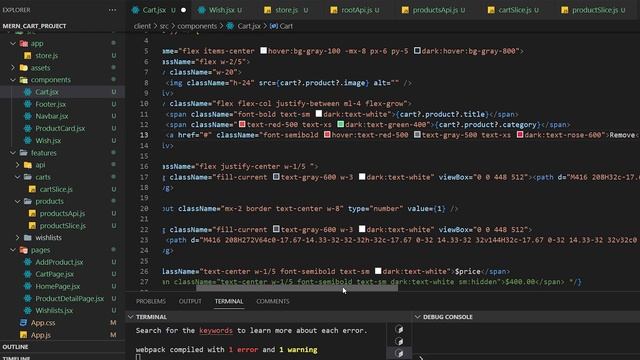Viewport: 640px width, 360px height.
Task: Click the src breadcrumb segment
Action: (x=164, y=26)
